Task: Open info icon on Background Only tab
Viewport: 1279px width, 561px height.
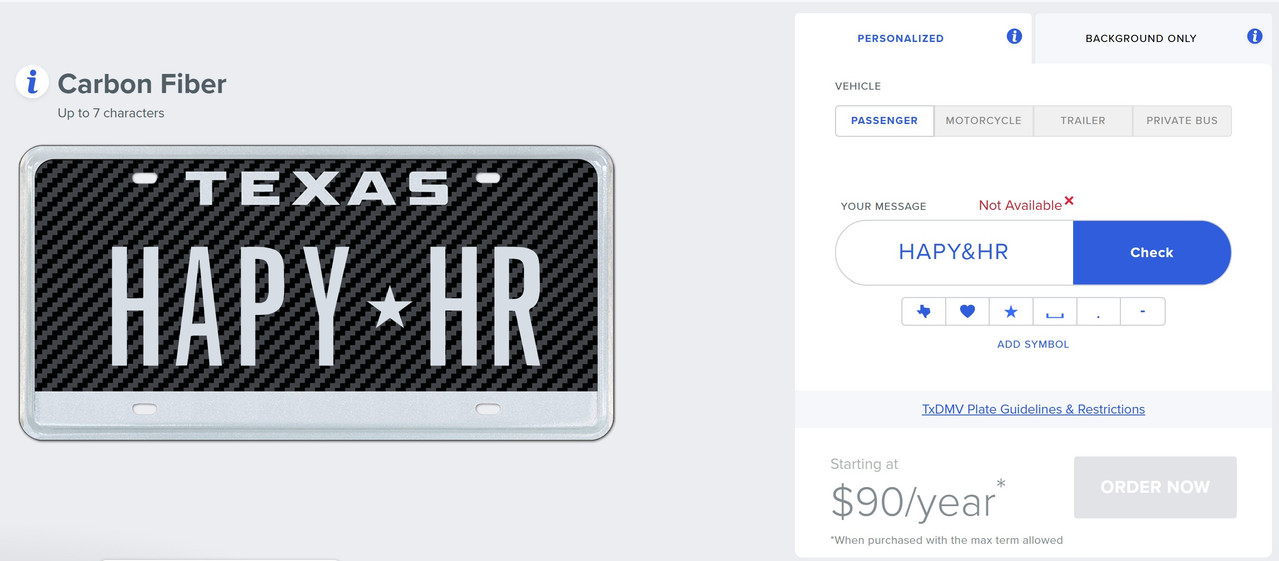Action: click(1255, 36)
